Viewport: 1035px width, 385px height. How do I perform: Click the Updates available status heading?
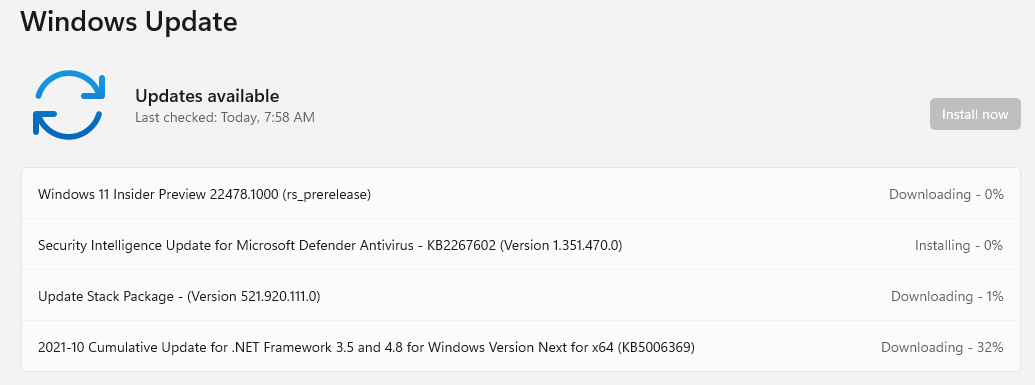coord(207,96)
